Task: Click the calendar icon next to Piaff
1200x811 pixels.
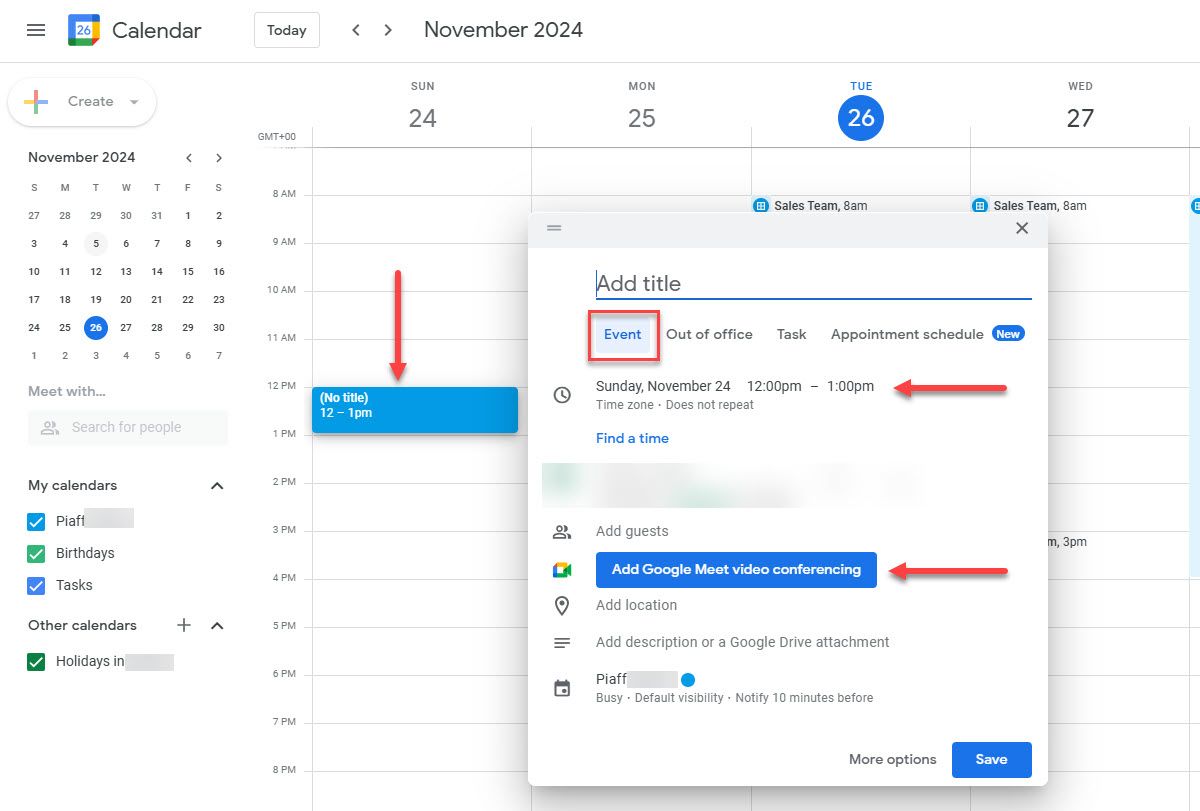Action: [x=561, y=688]
